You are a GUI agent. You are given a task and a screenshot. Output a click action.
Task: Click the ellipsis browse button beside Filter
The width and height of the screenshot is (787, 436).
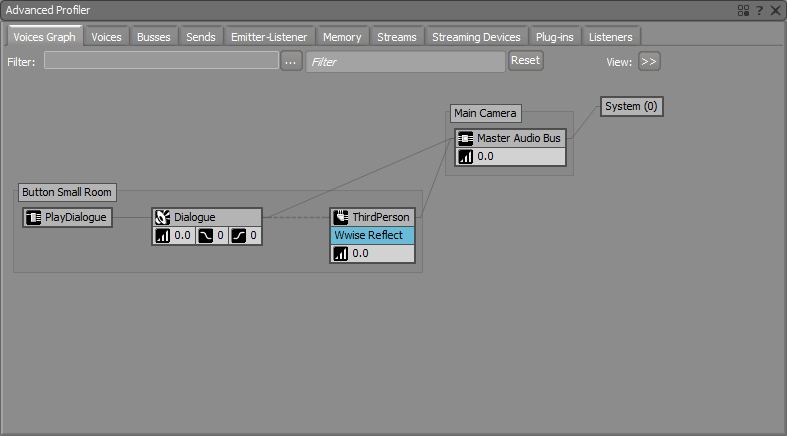291,61
